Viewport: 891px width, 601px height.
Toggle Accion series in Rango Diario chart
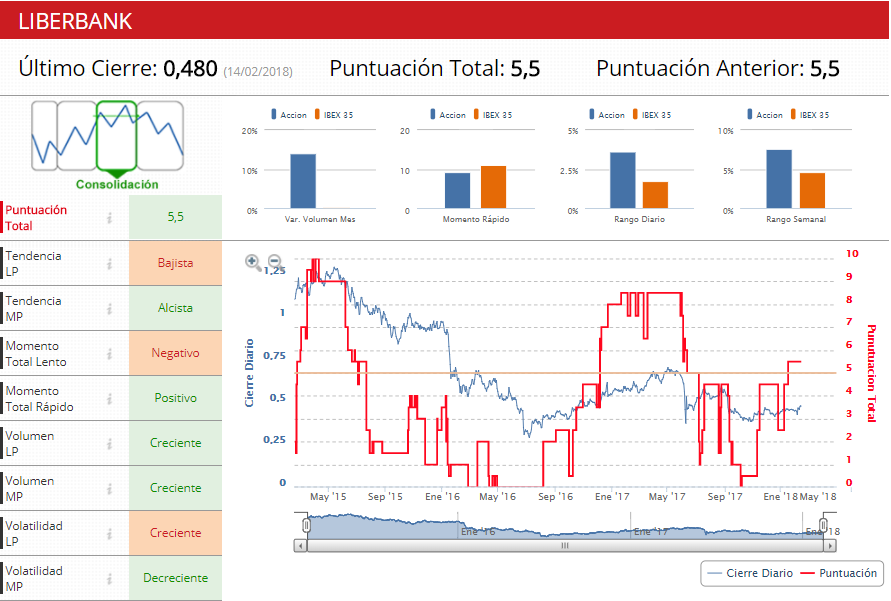pyautogui.click(x=607, y=115)
